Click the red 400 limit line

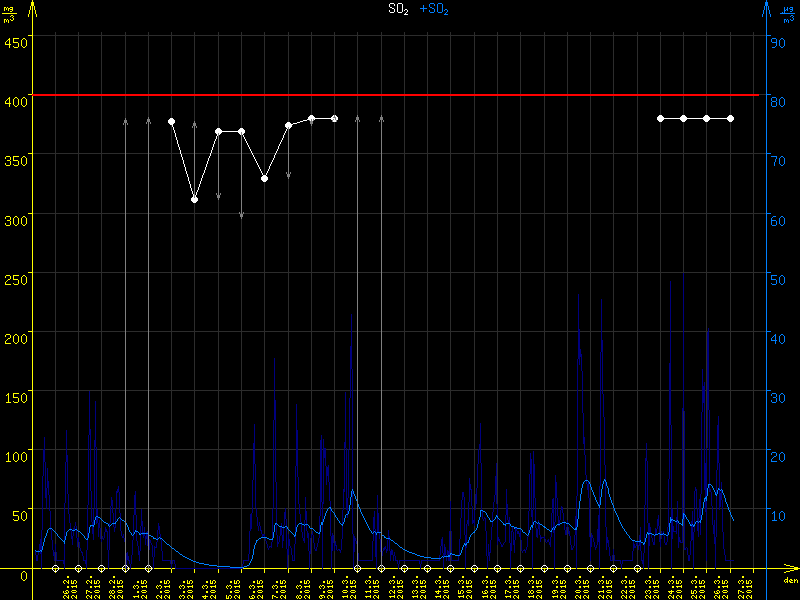point(400,95)
